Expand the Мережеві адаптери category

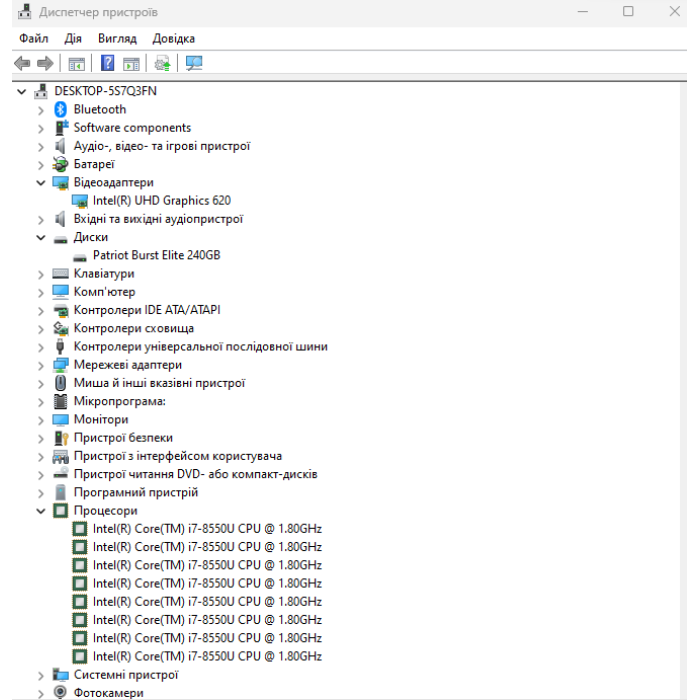[x=41, y=365]
